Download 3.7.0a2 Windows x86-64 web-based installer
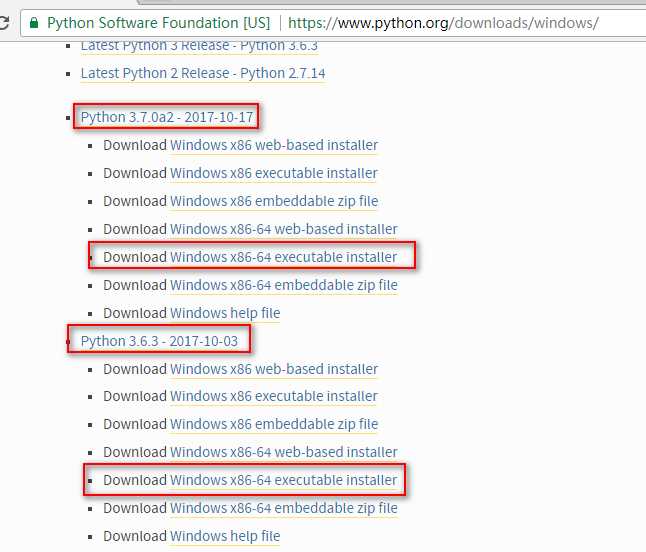The height and width of the screenshot is (552, 646). pos(284,229)
